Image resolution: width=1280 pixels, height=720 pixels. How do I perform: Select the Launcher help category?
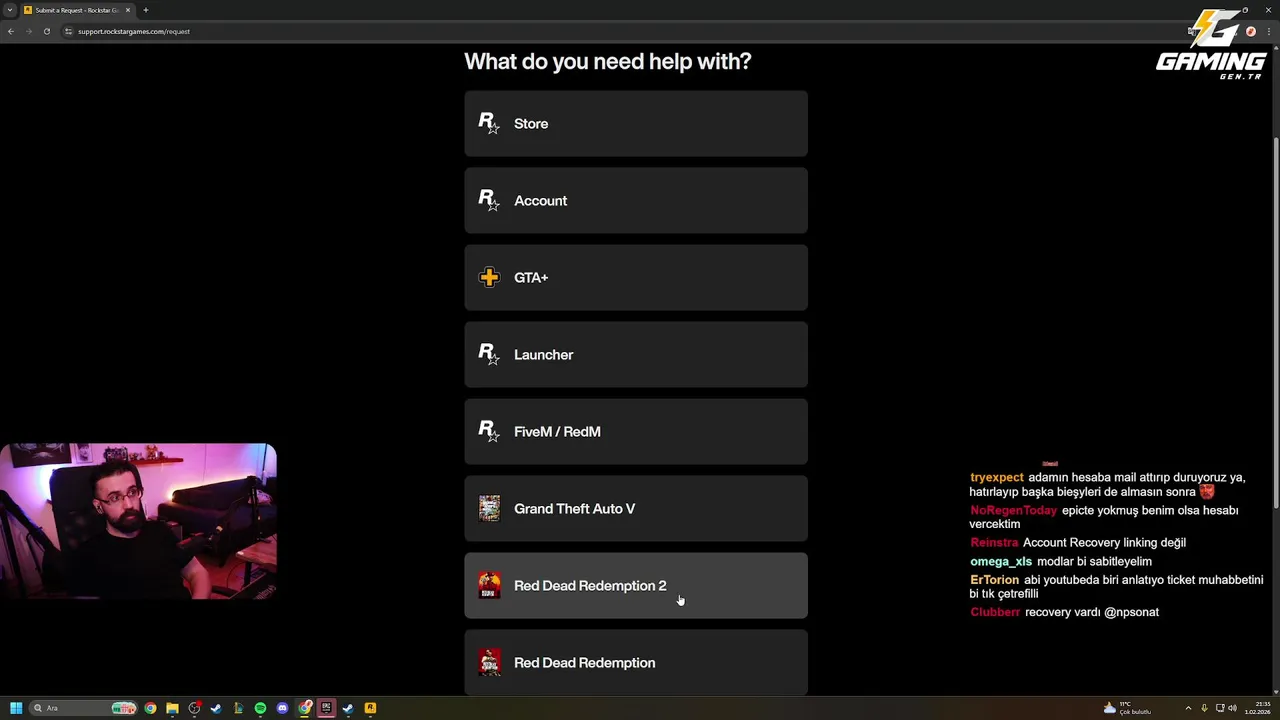click(636, 354)
